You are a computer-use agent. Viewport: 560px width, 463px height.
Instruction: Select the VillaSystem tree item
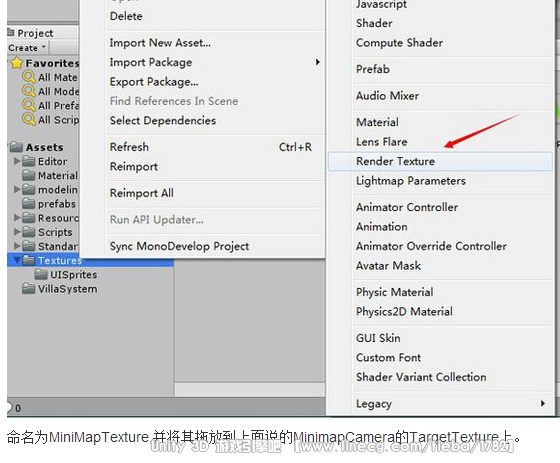(68, 289)
